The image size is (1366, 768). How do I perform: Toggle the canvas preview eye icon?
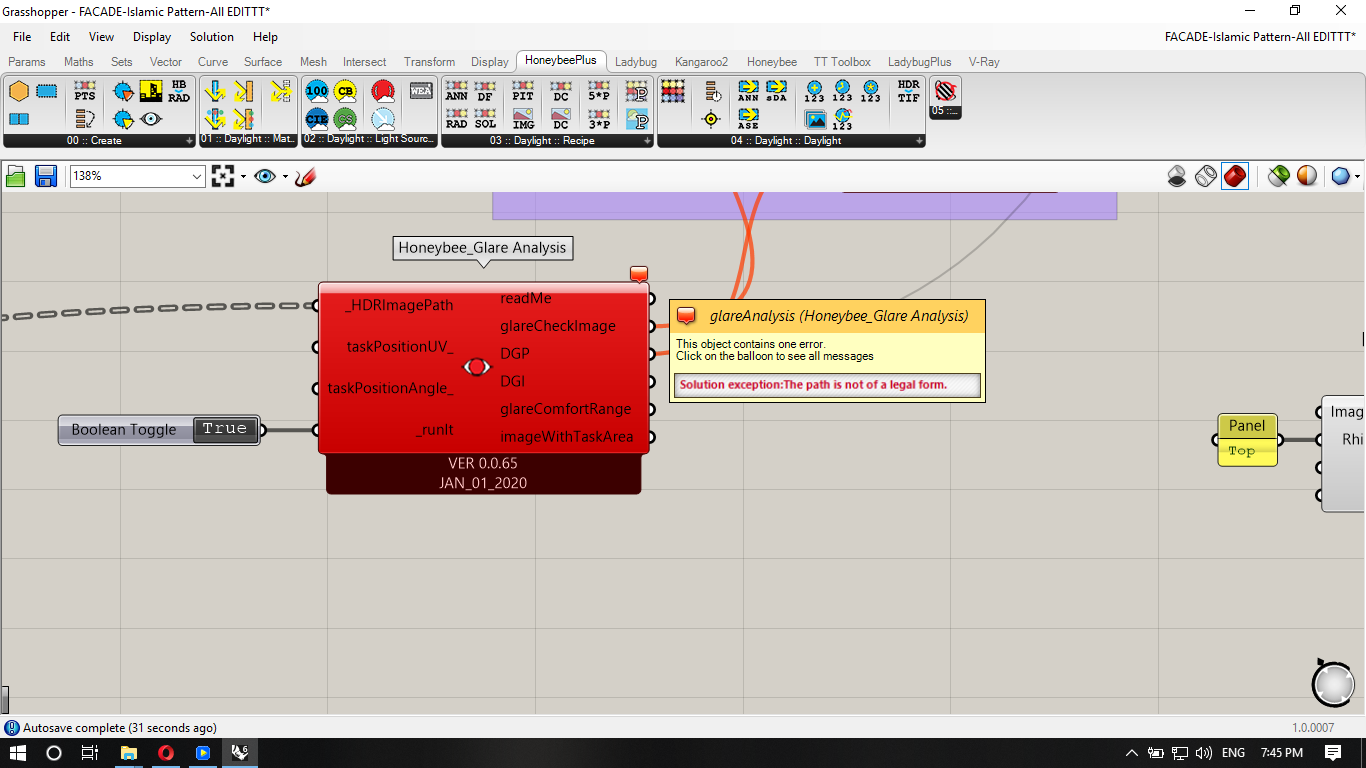tap(264, 176)
